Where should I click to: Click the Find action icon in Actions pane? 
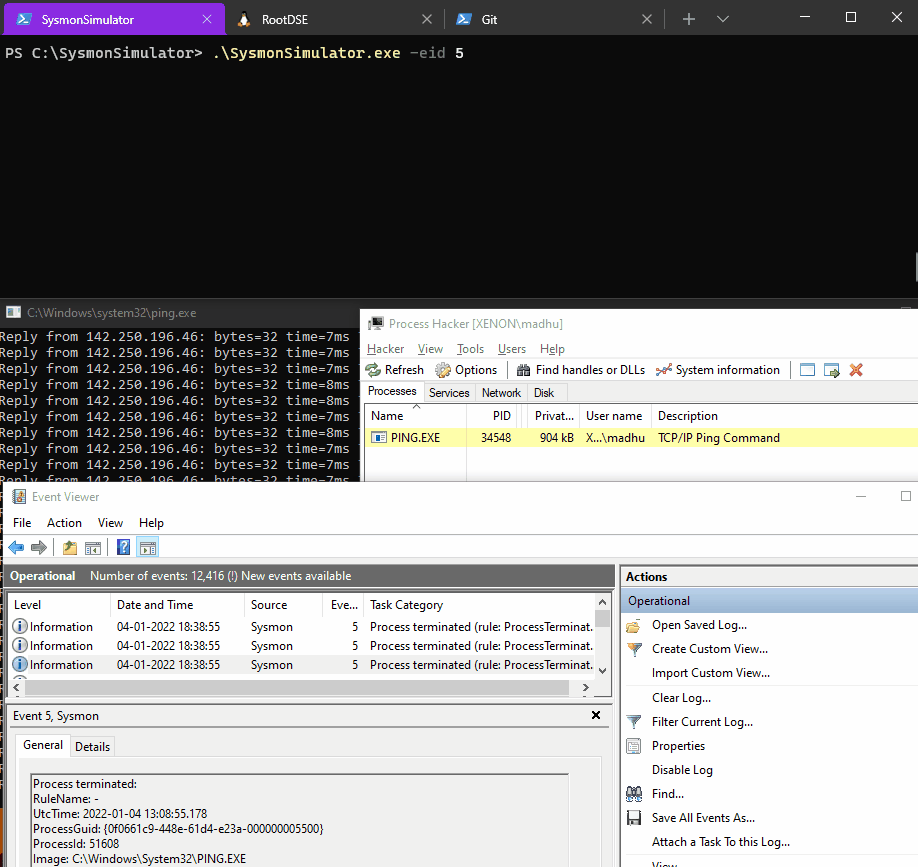click(x=634, y=793)
